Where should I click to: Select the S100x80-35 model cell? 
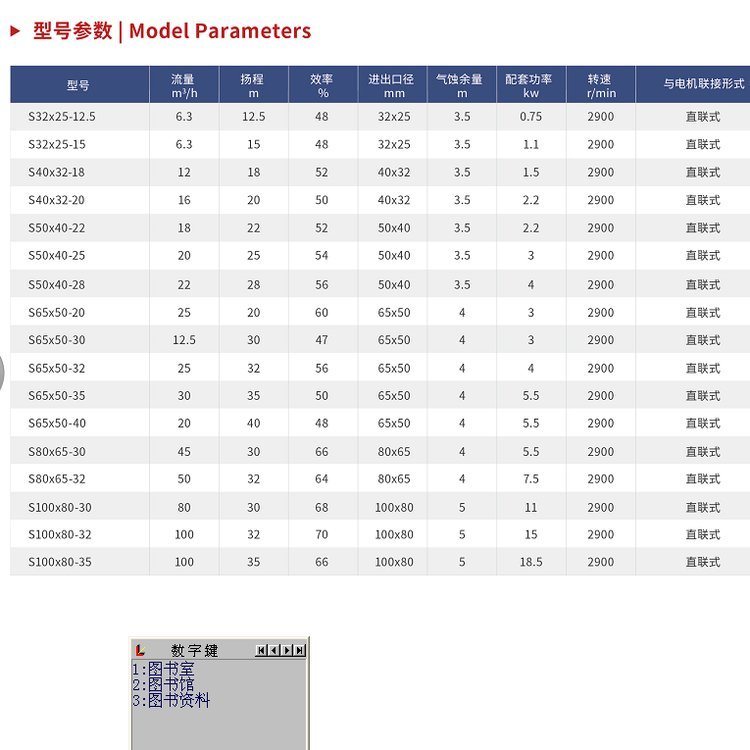coord(60,562)
